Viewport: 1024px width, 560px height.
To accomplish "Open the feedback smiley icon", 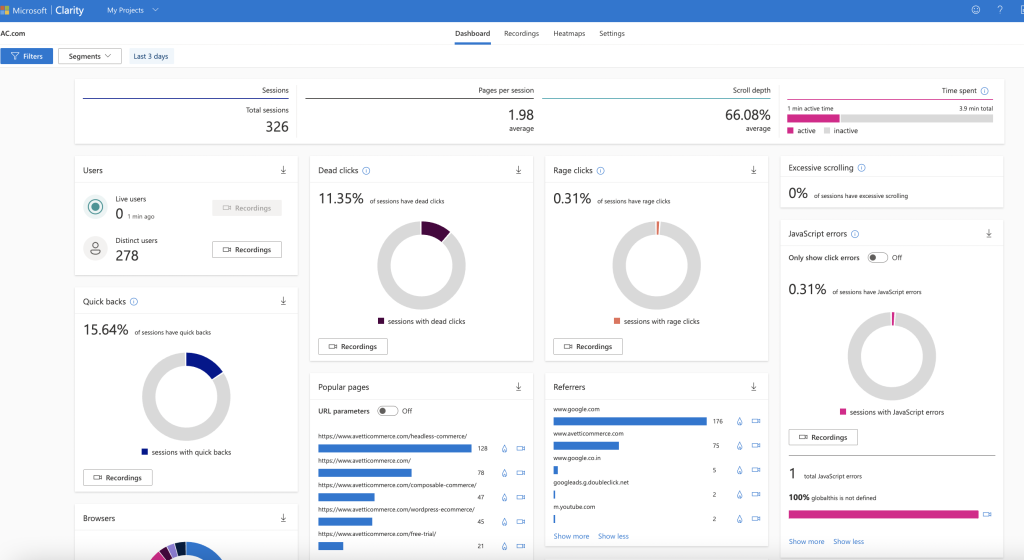I will (976, 10).
